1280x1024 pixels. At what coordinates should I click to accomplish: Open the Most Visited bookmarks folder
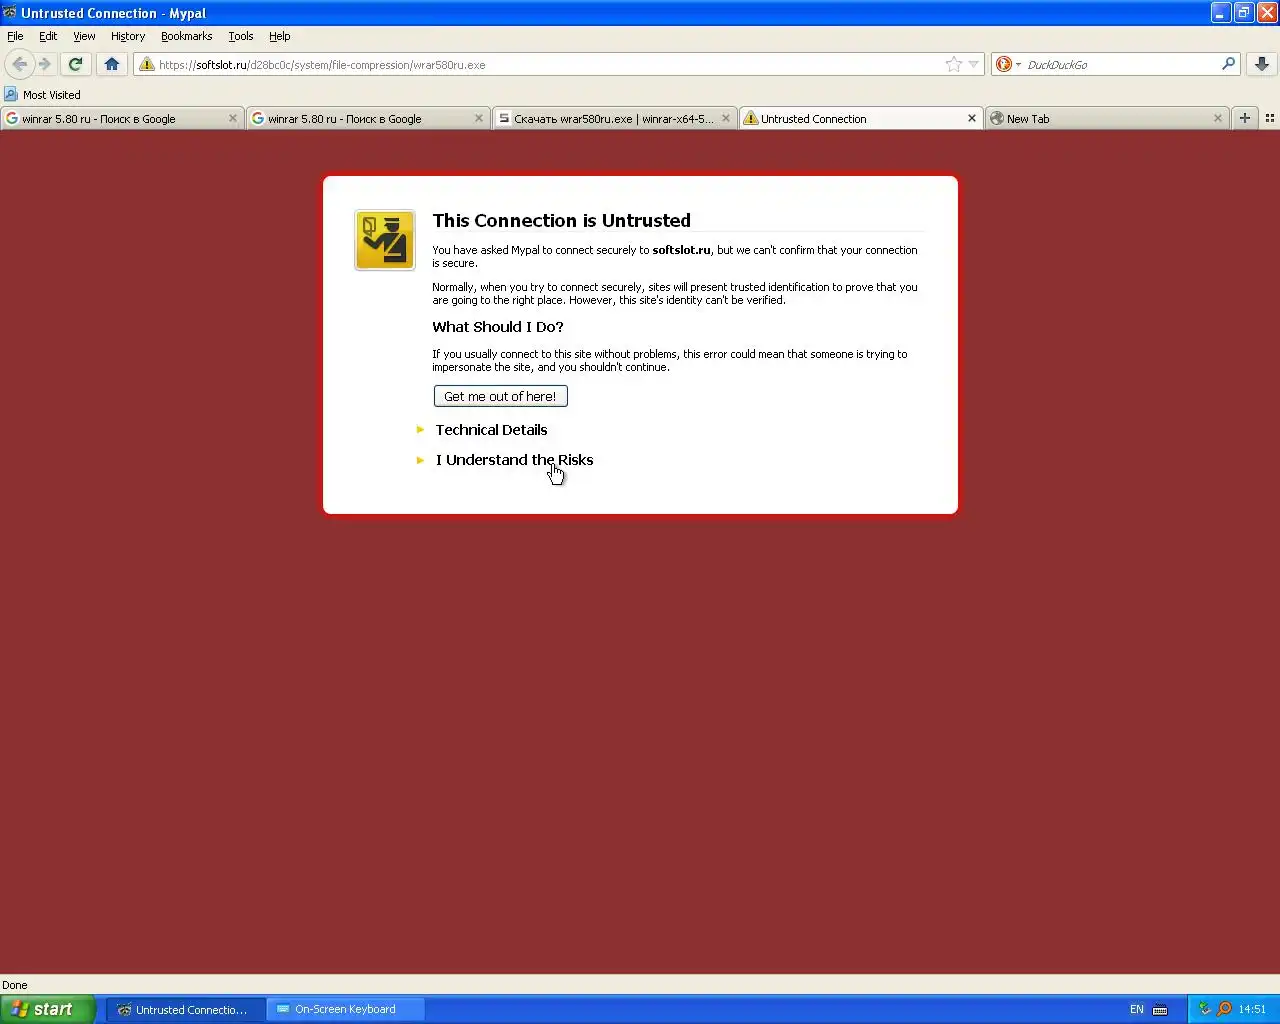click(x=42, y=95)
